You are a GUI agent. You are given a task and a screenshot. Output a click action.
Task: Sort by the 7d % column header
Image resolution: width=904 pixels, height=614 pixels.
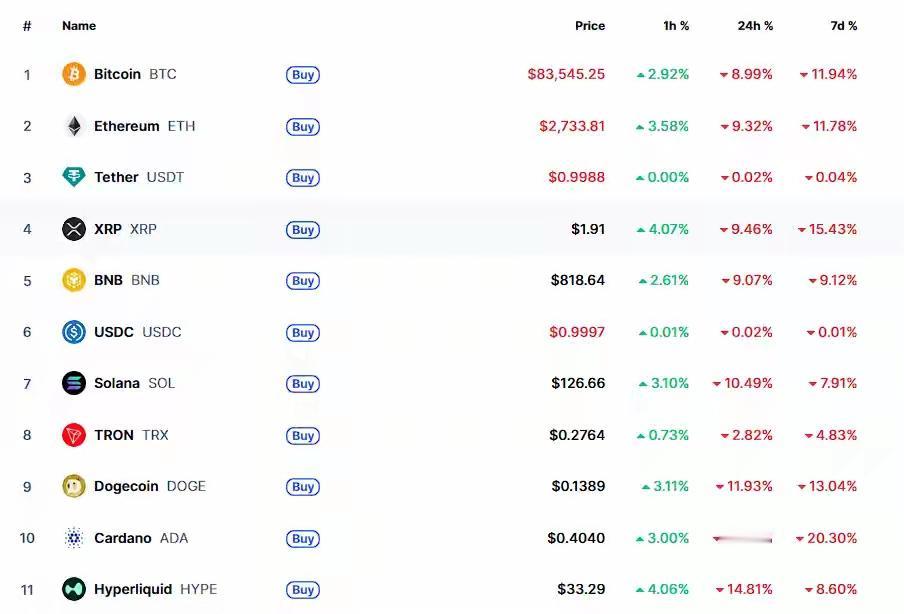coord(844,26)
